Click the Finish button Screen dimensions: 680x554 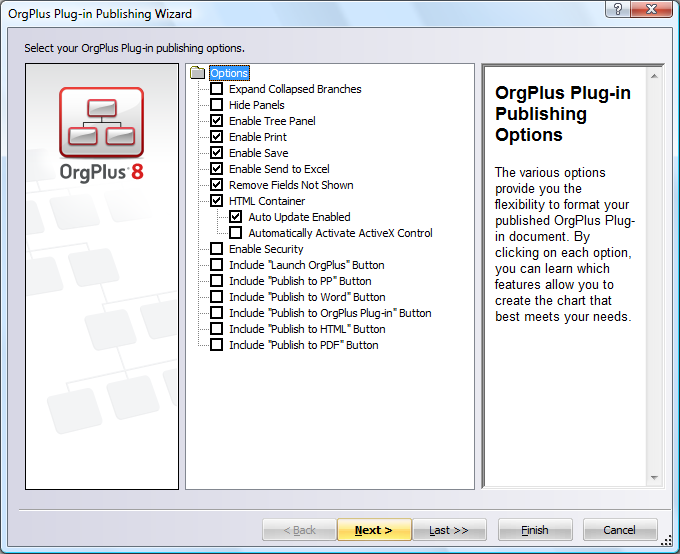click(x=535, y=530)
